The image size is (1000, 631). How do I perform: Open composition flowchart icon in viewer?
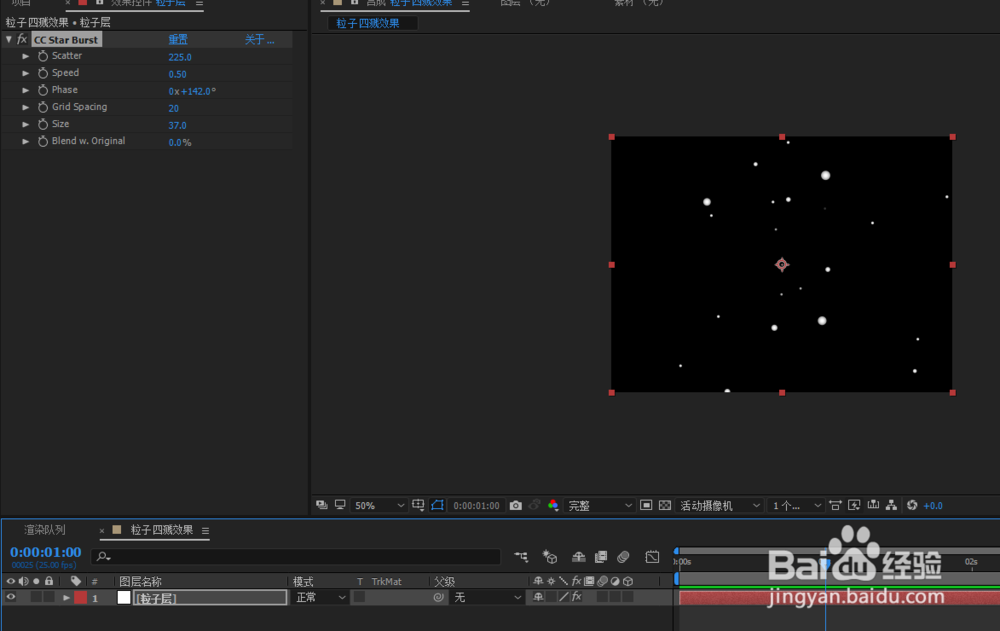tap(892, 505)
